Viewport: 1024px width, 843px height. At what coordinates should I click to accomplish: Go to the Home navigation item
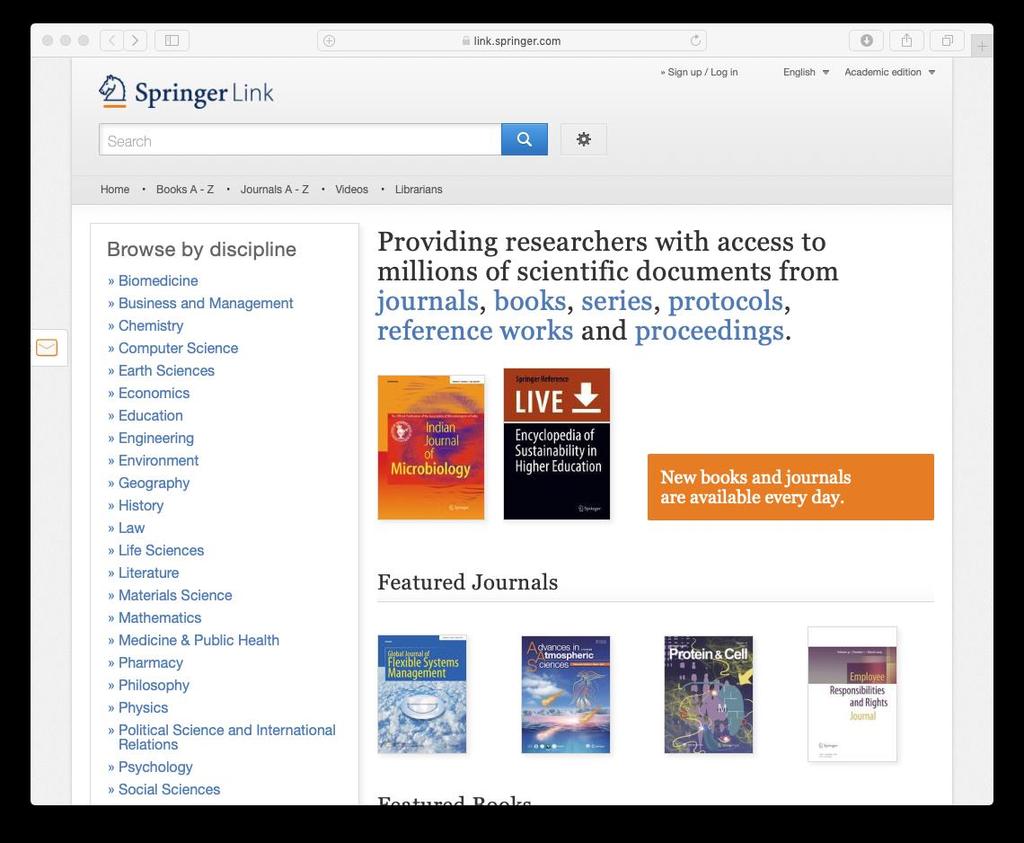(115, 189)
